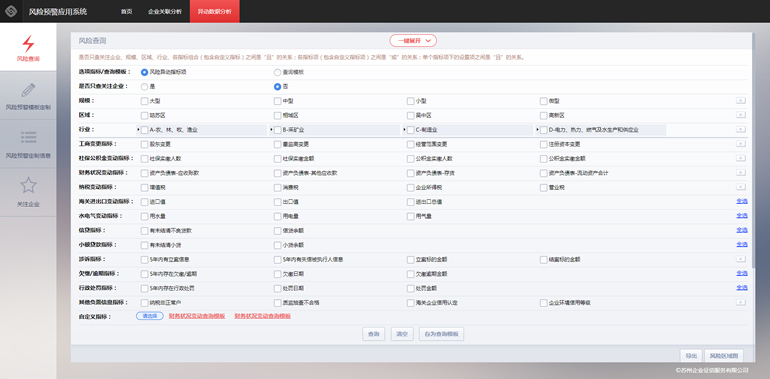Check the 进口值 checkbox
Image resolution: width=770 pixels, height=379 pixels.
[144, 202]
